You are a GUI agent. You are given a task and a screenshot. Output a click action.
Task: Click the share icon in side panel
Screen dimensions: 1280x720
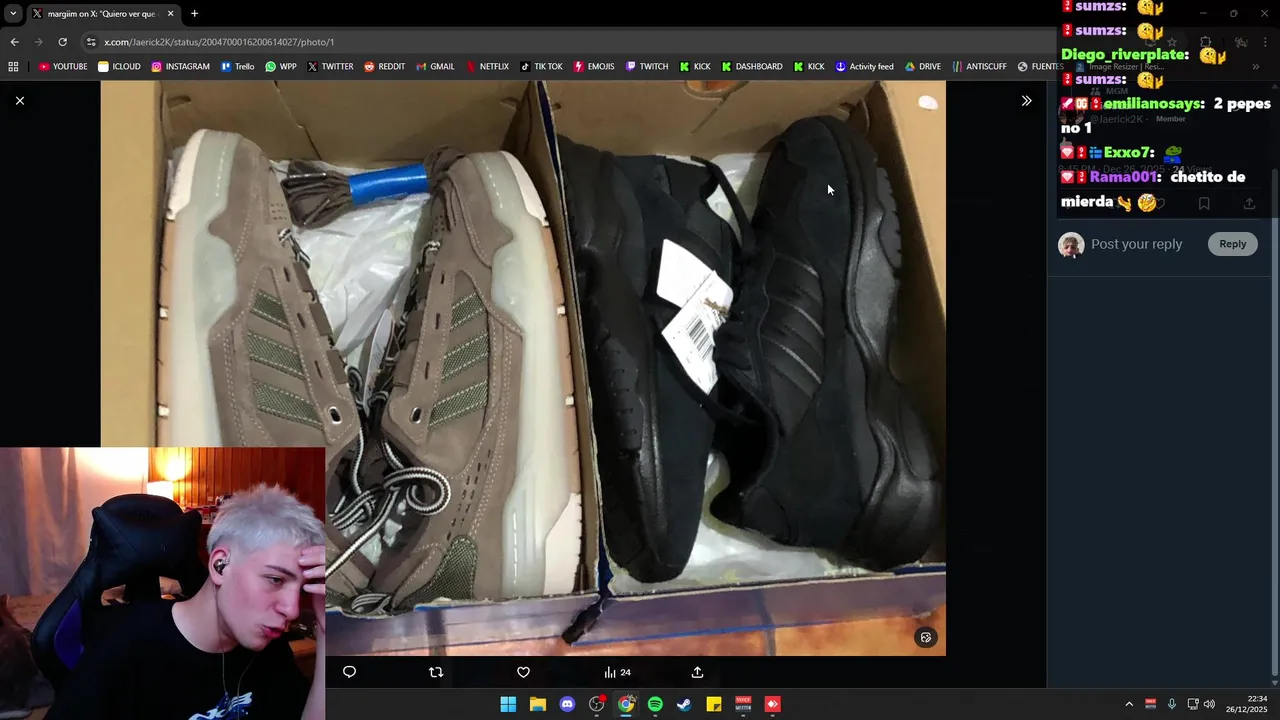pyautogui.click(x=1249, y=203)
